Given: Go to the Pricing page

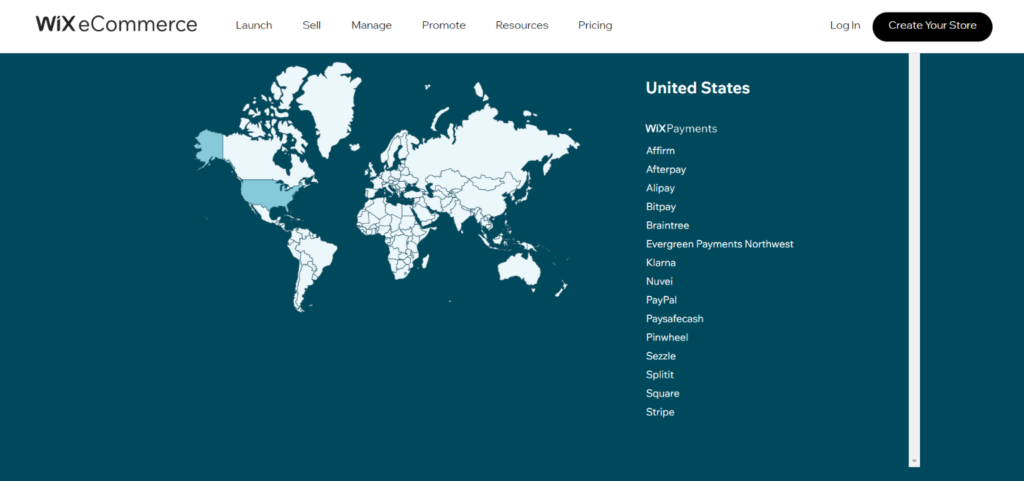Looking at the screenshot, I should (595, 25).
